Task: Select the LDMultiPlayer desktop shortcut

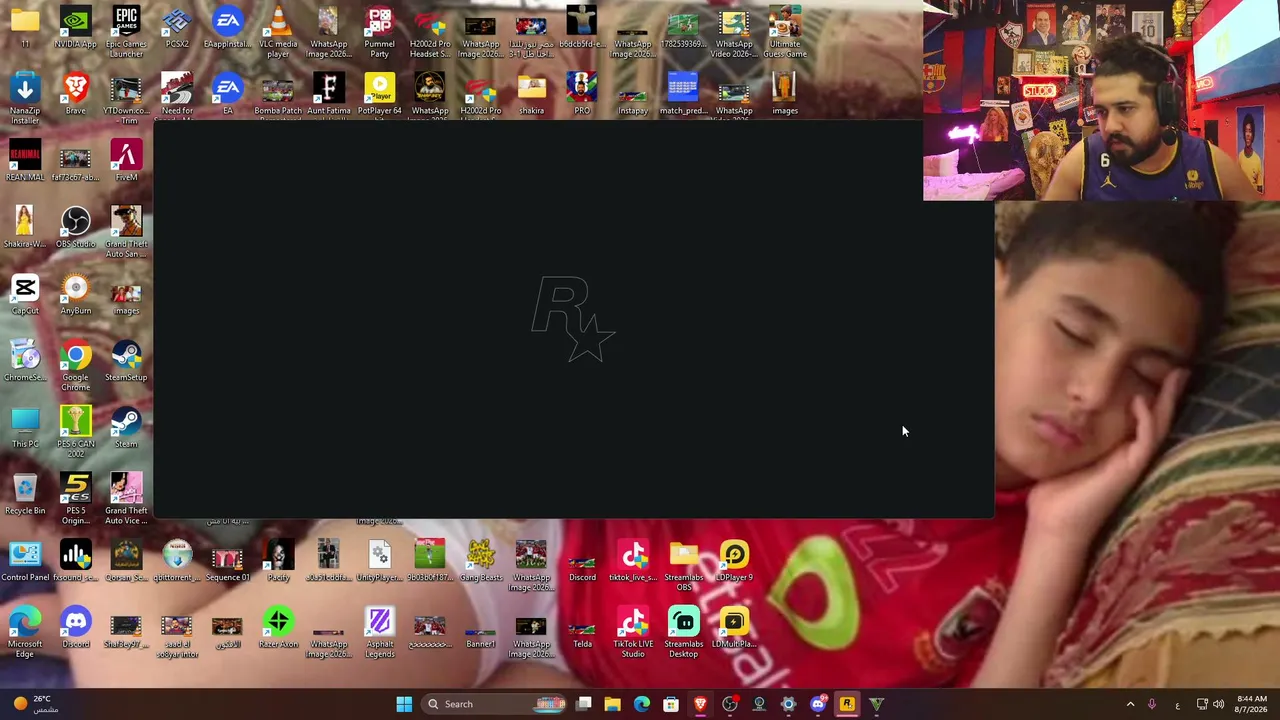Action: (734, 628)
